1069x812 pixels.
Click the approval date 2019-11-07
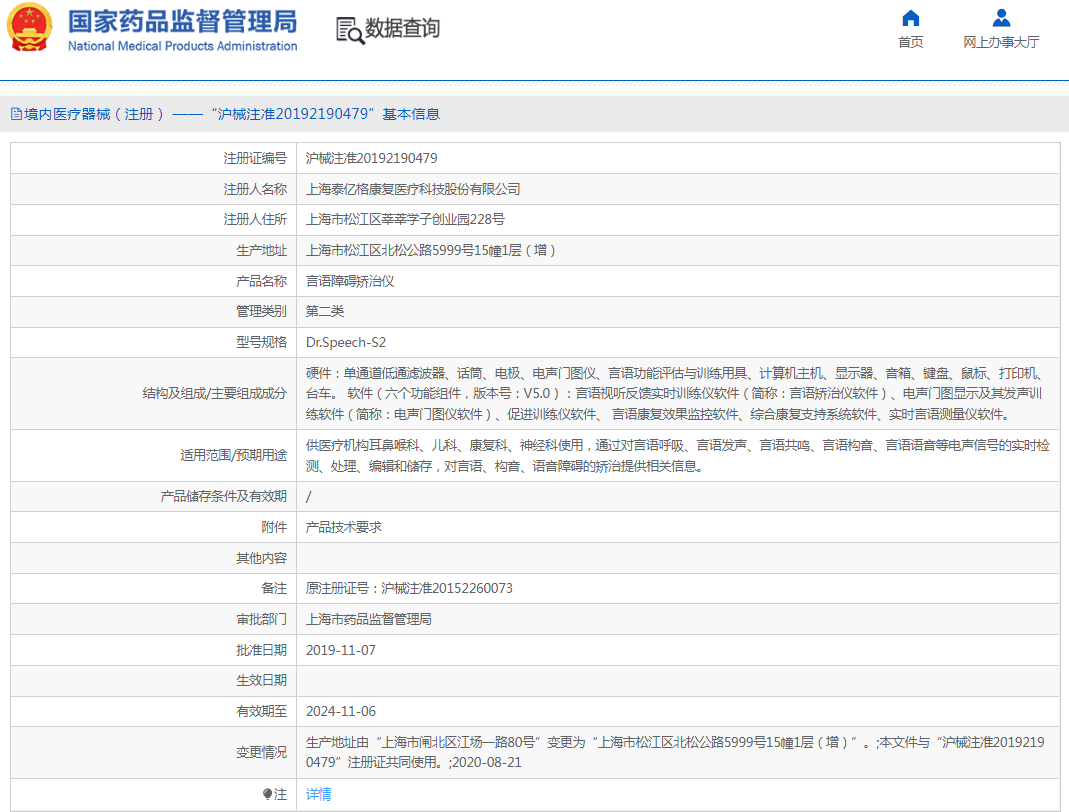341,650
